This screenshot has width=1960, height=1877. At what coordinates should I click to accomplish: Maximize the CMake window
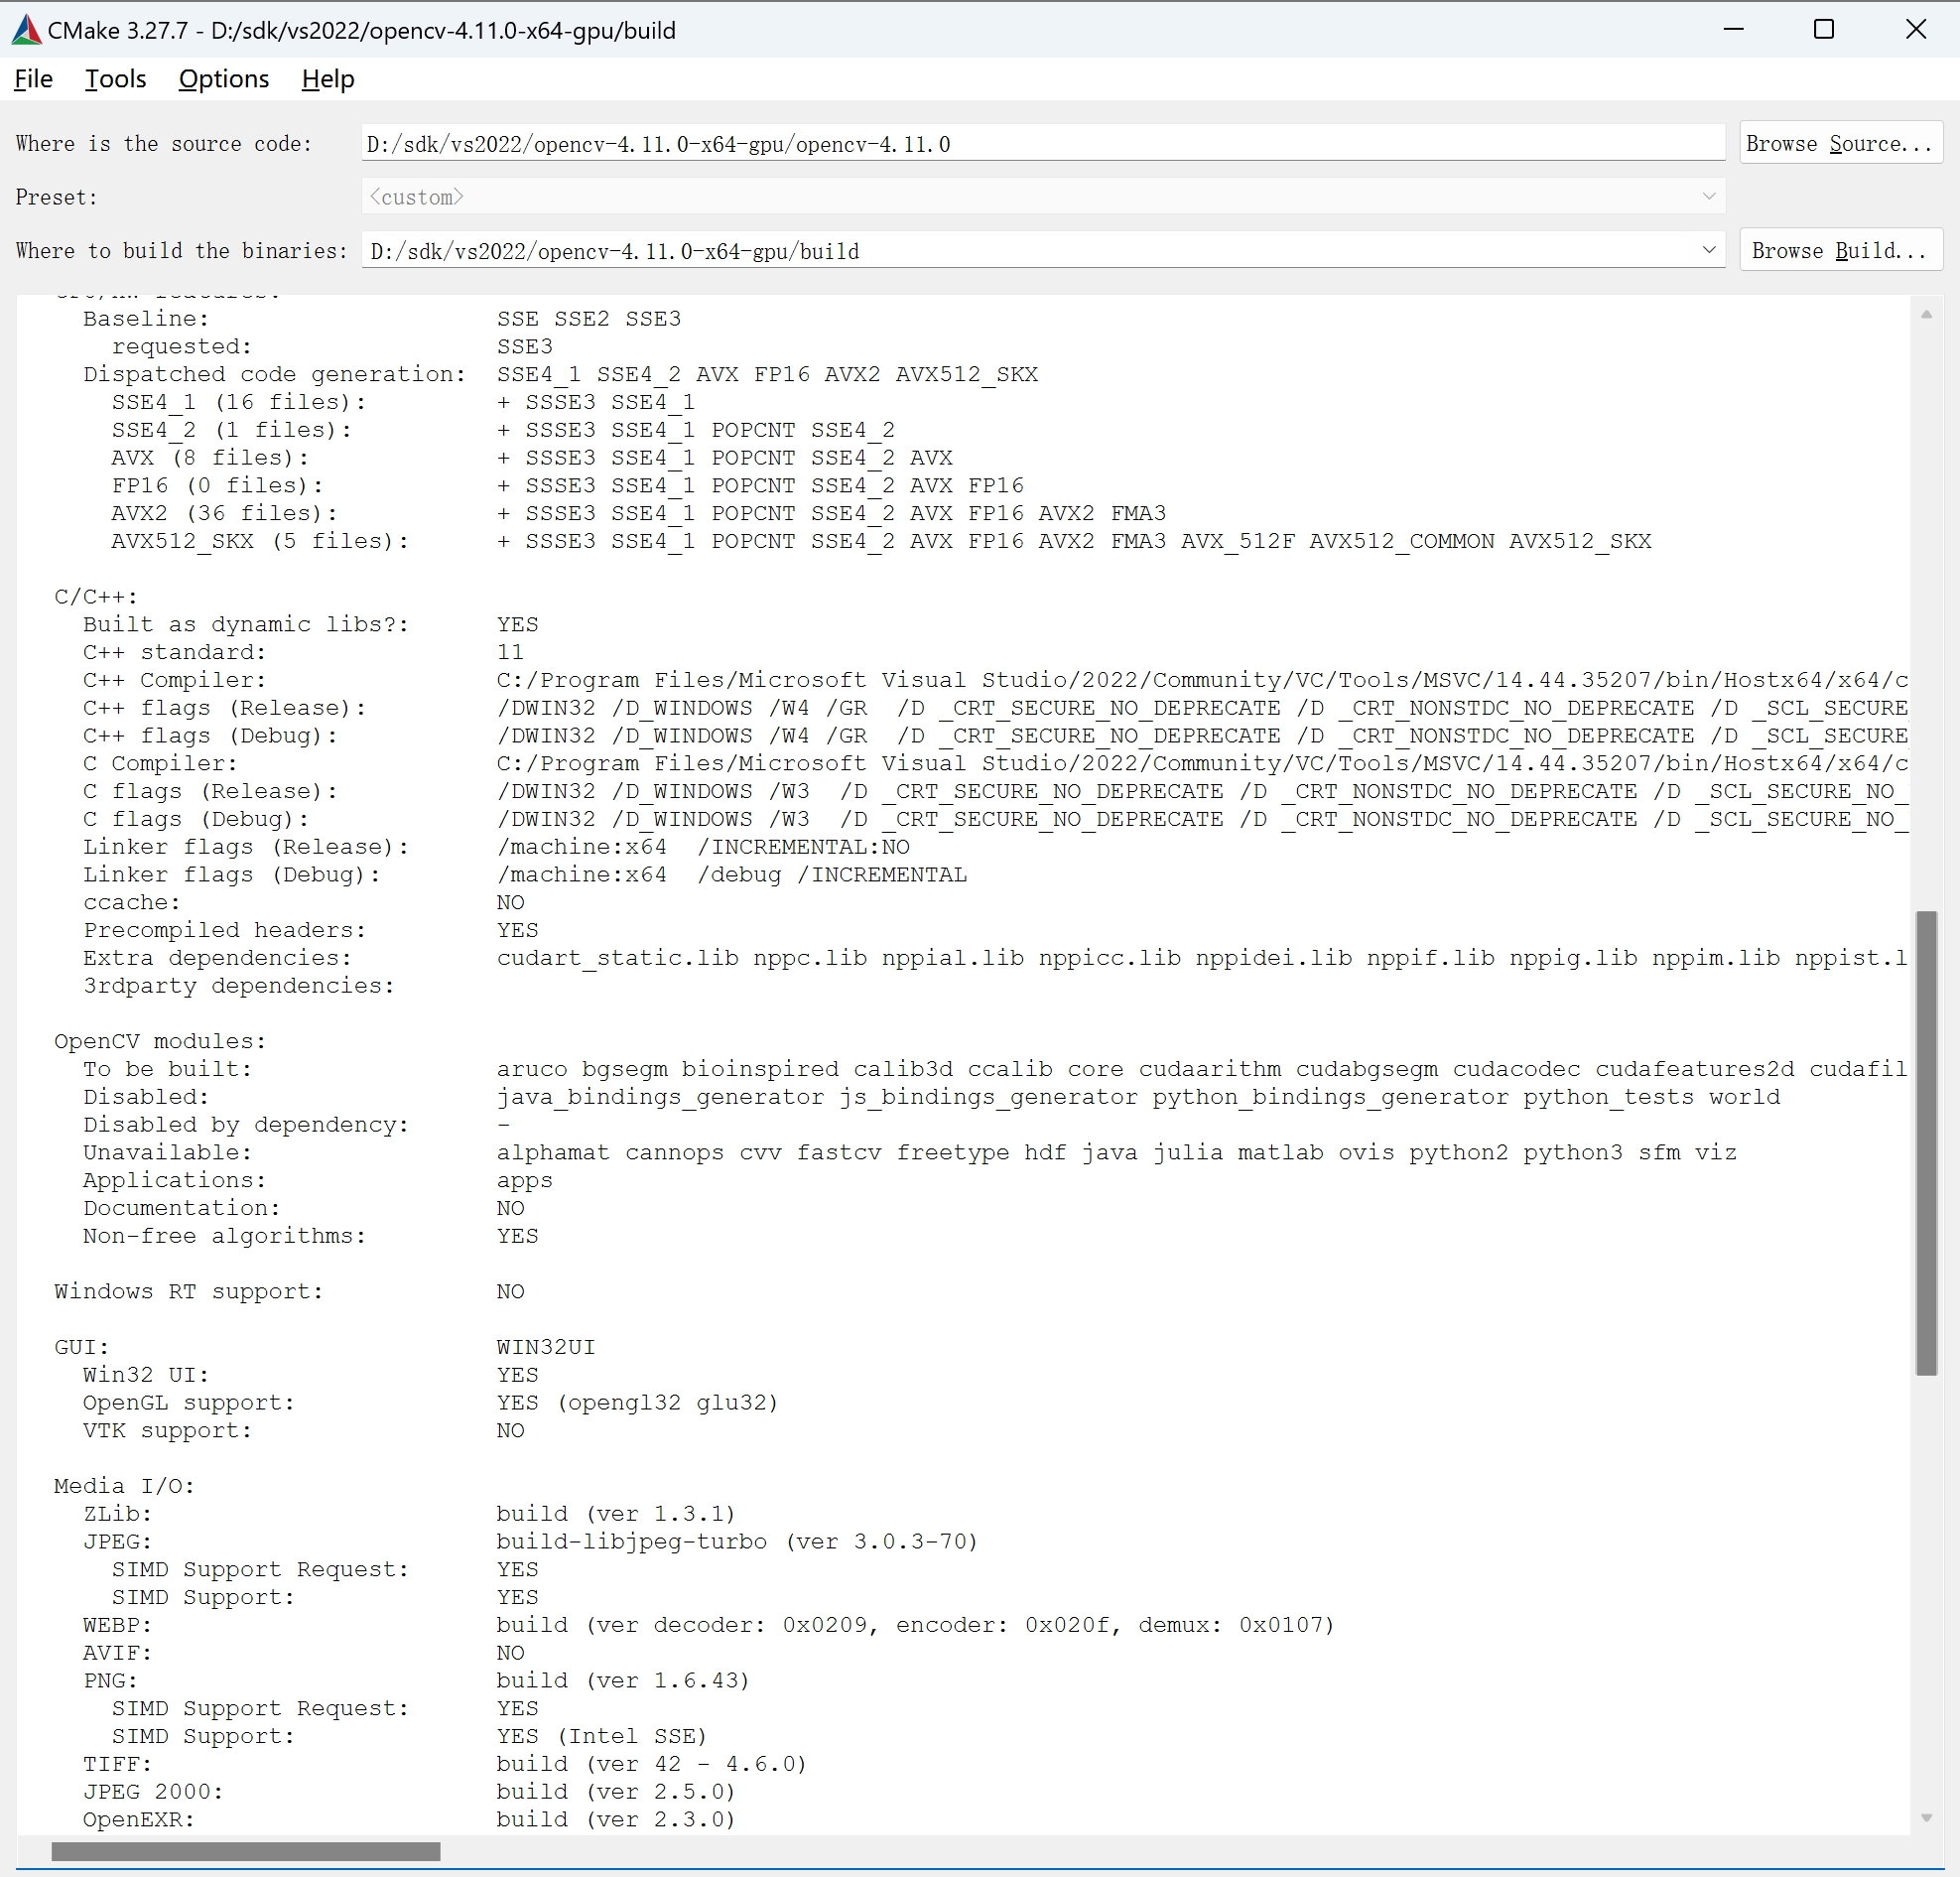tap(1823, 29)
